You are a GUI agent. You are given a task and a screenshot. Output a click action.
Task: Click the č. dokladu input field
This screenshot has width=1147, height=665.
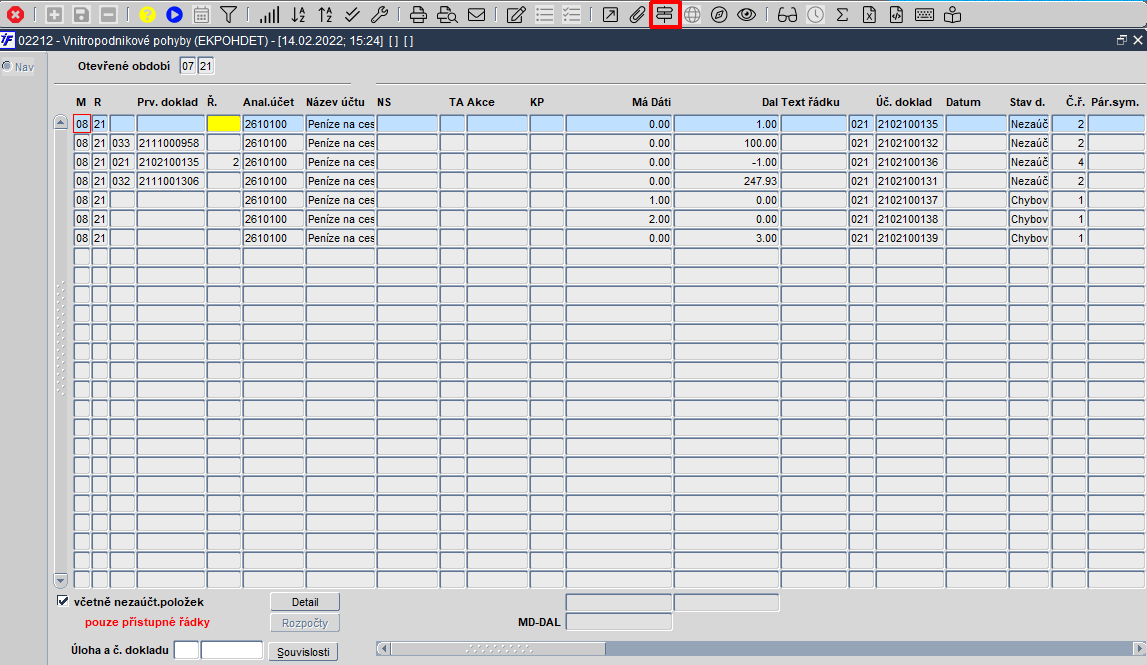tap(232, 650)
